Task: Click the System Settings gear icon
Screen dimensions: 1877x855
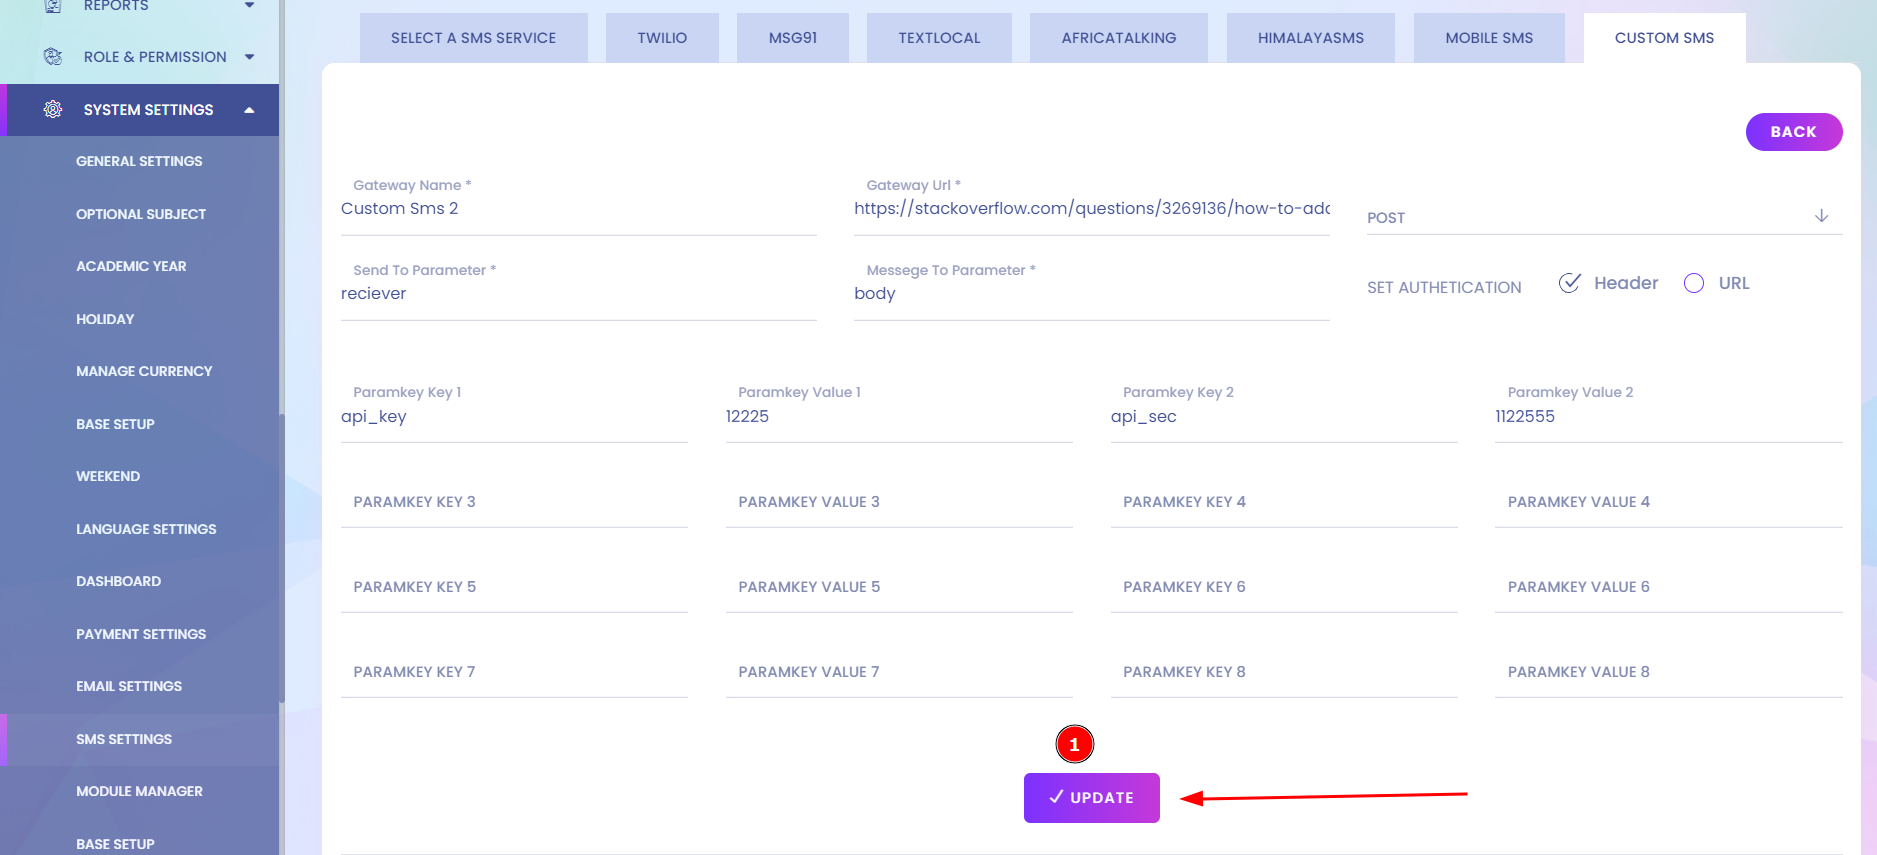Action: point(53,109)
